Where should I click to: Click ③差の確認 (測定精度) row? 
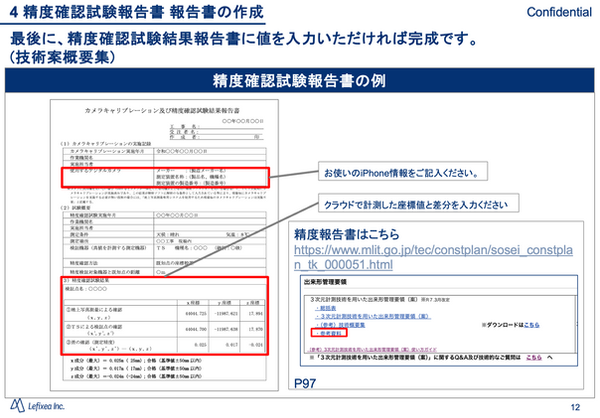coord(165,345)
